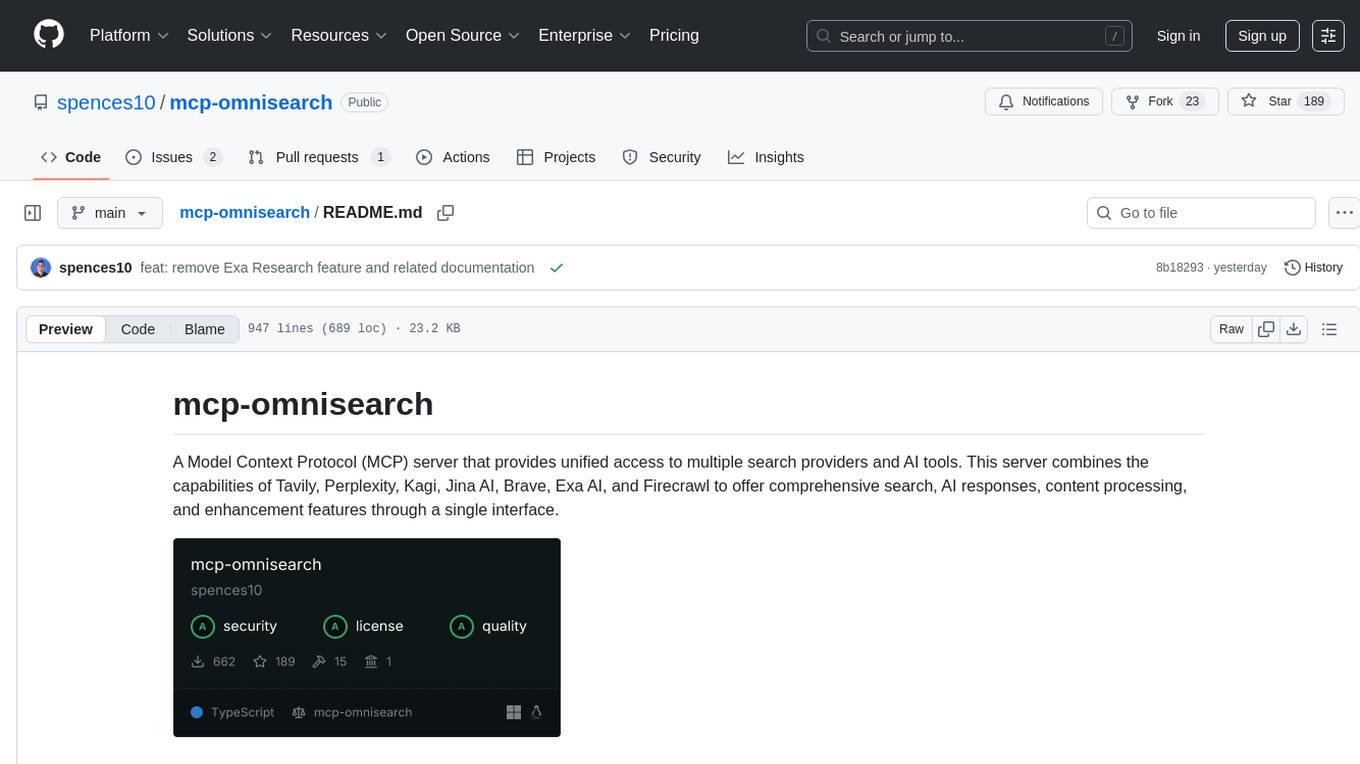Image resolution: width=1360 pixels, height=764 pixels.
Task: Open the Raw file view
Action: 1231,329
